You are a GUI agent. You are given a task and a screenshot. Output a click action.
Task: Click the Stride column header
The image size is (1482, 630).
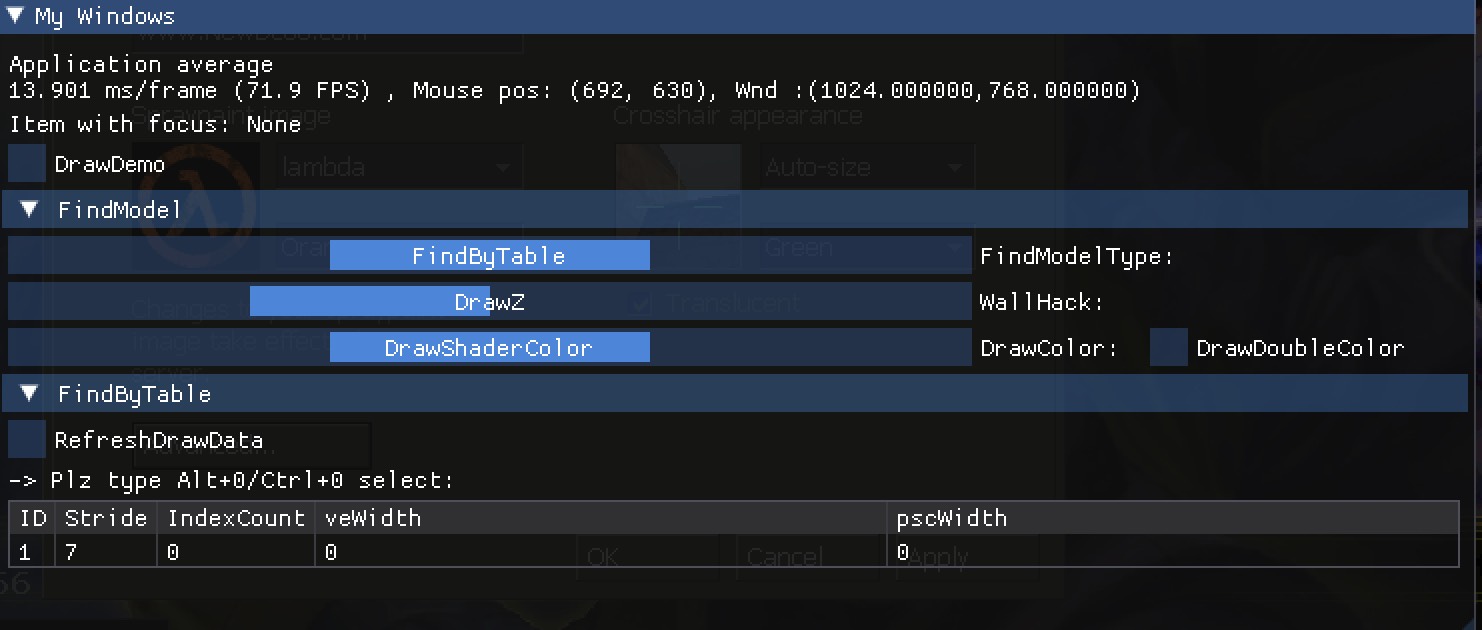coord(106,518)
